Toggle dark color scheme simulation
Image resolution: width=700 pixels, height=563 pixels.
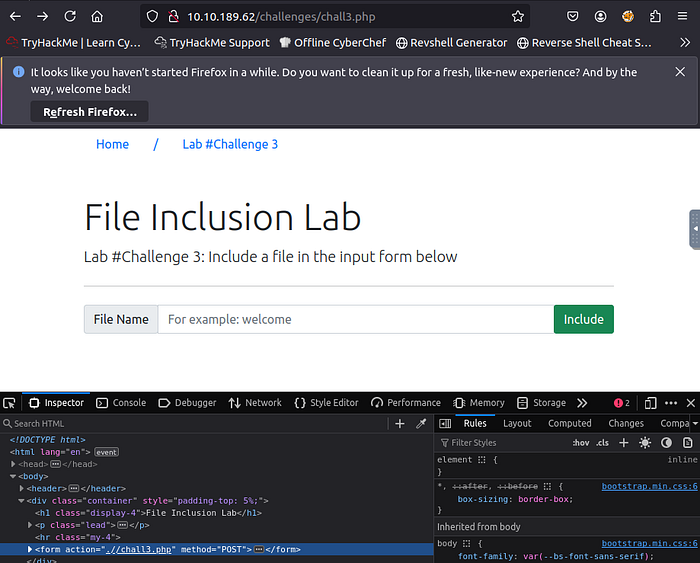(666, 442)
